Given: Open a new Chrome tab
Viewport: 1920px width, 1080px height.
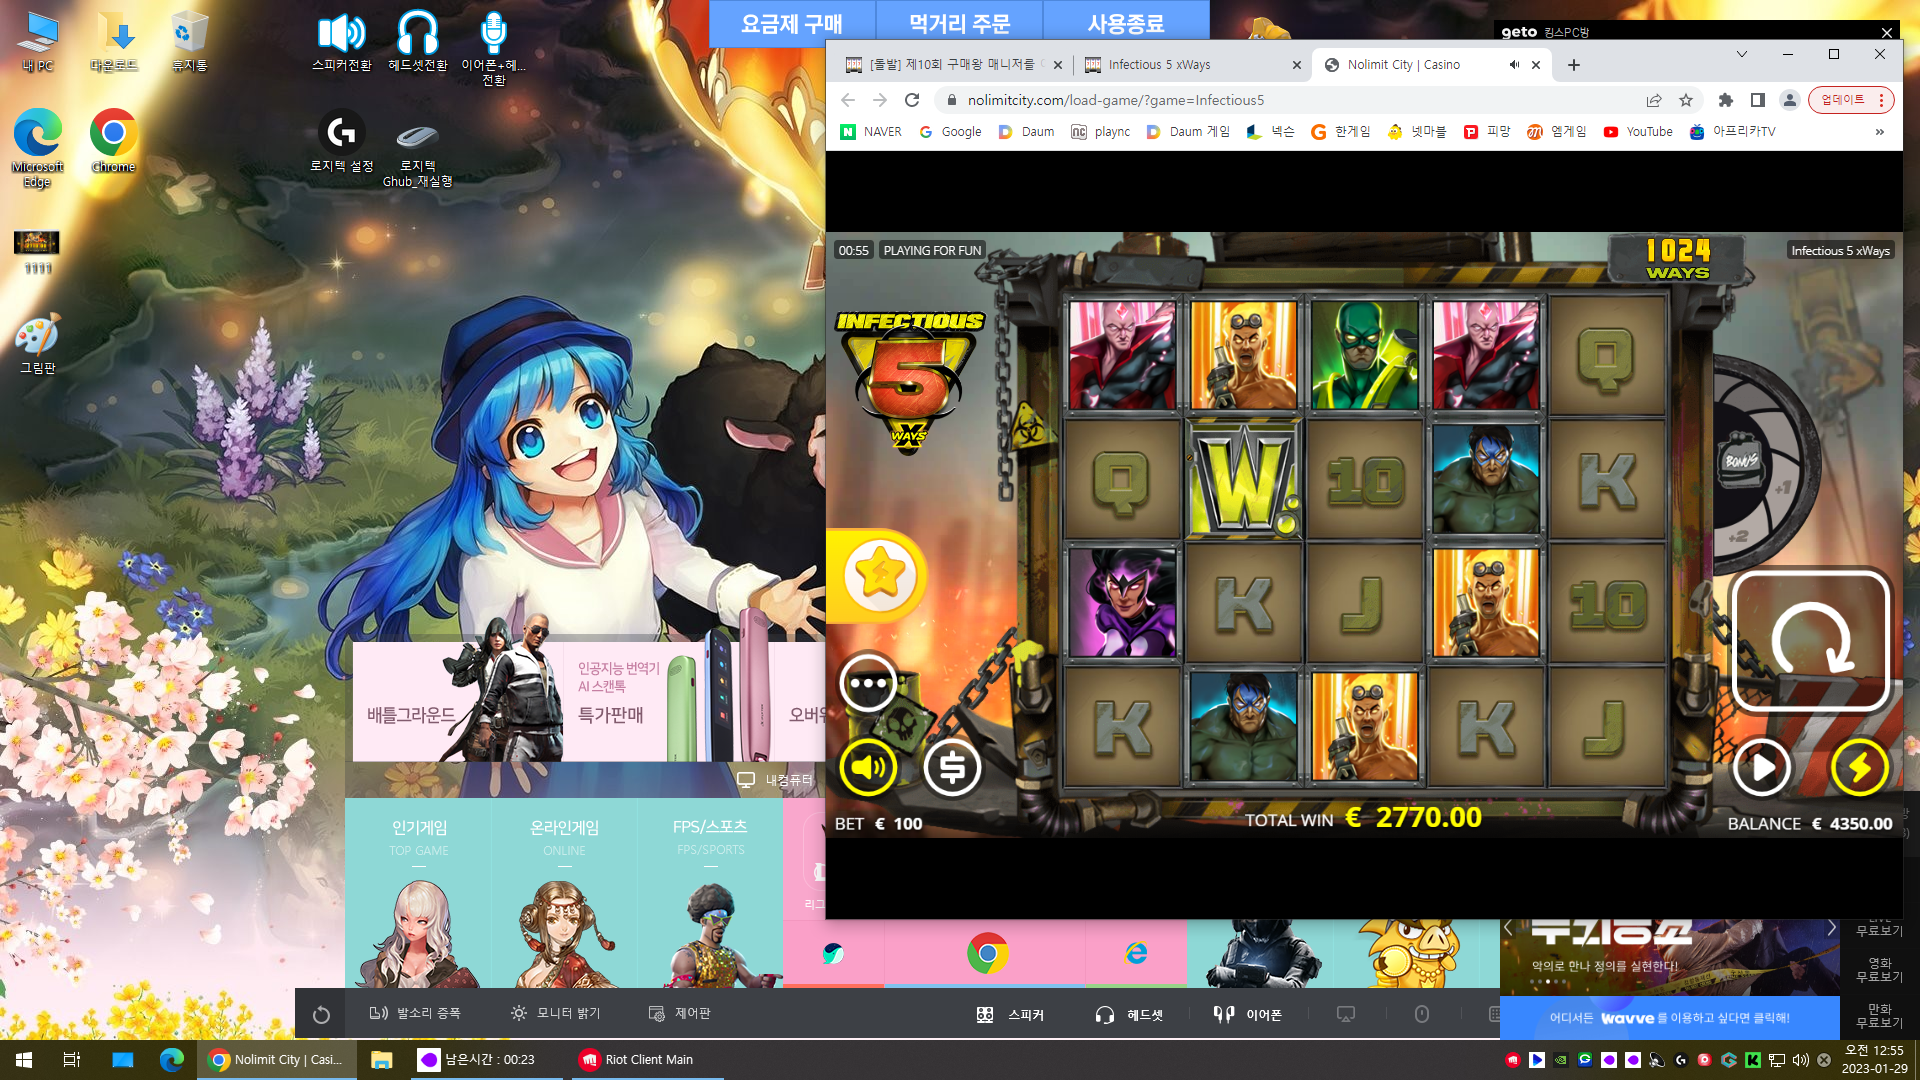Looking at the screenshot, I should [x=1574, y=65].
